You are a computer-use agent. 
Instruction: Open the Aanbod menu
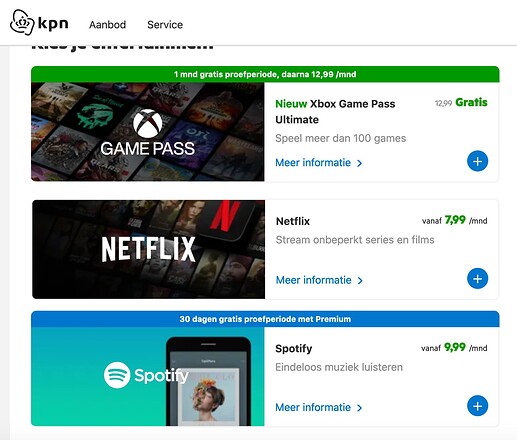[107, 25]
